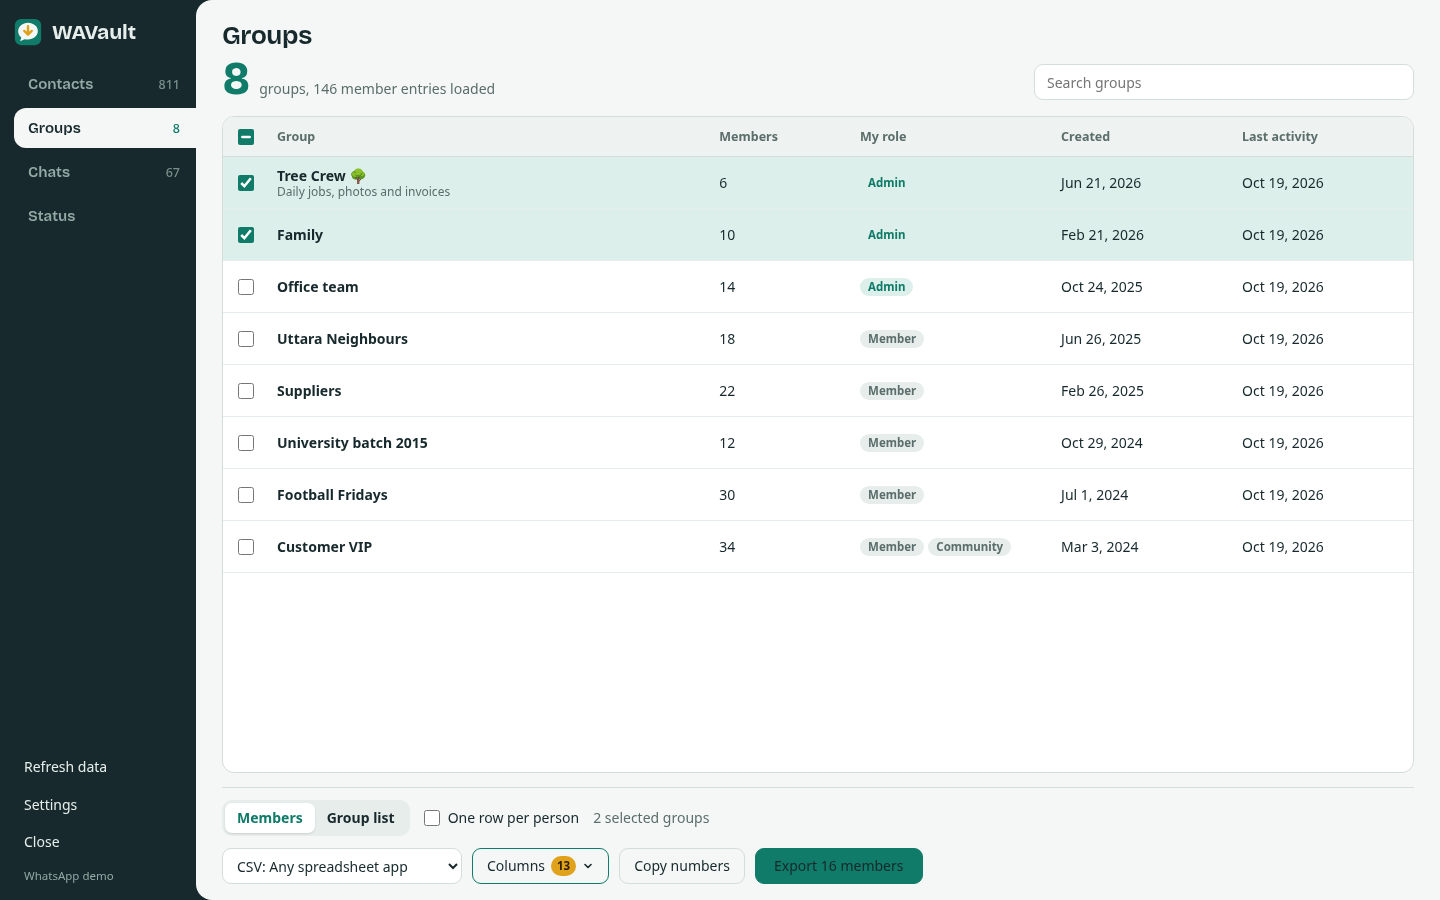The height and width of the screenshot is (900, 1440).
Task: Check the Uttara Neighbours group checkbox
Action: pos(246,339)
